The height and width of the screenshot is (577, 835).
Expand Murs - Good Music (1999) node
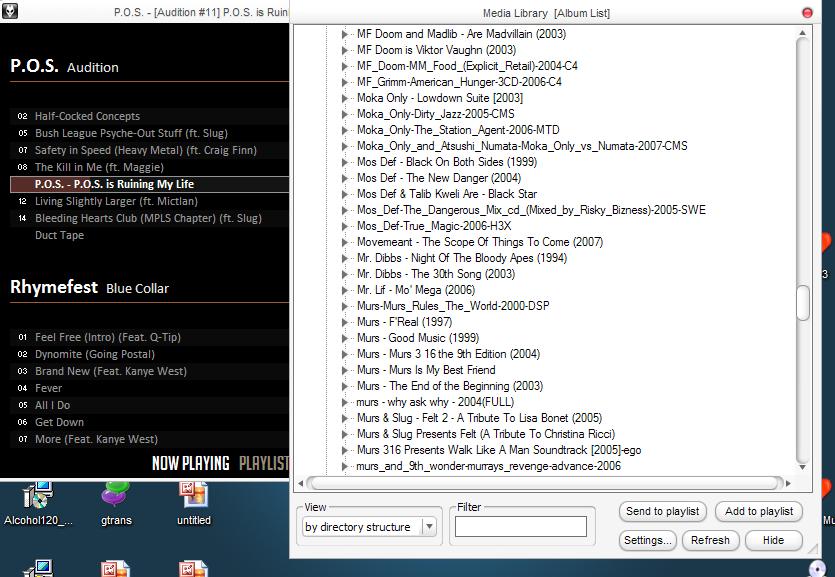click(345, 338)
